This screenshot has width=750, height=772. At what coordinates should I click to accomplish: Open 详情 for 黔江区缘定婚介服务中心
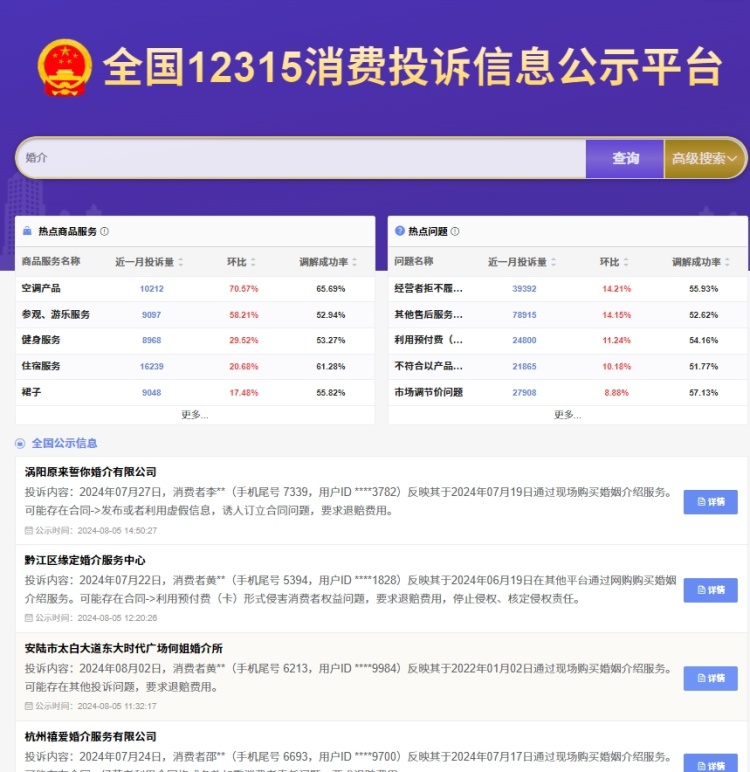[x=710, y=590]
